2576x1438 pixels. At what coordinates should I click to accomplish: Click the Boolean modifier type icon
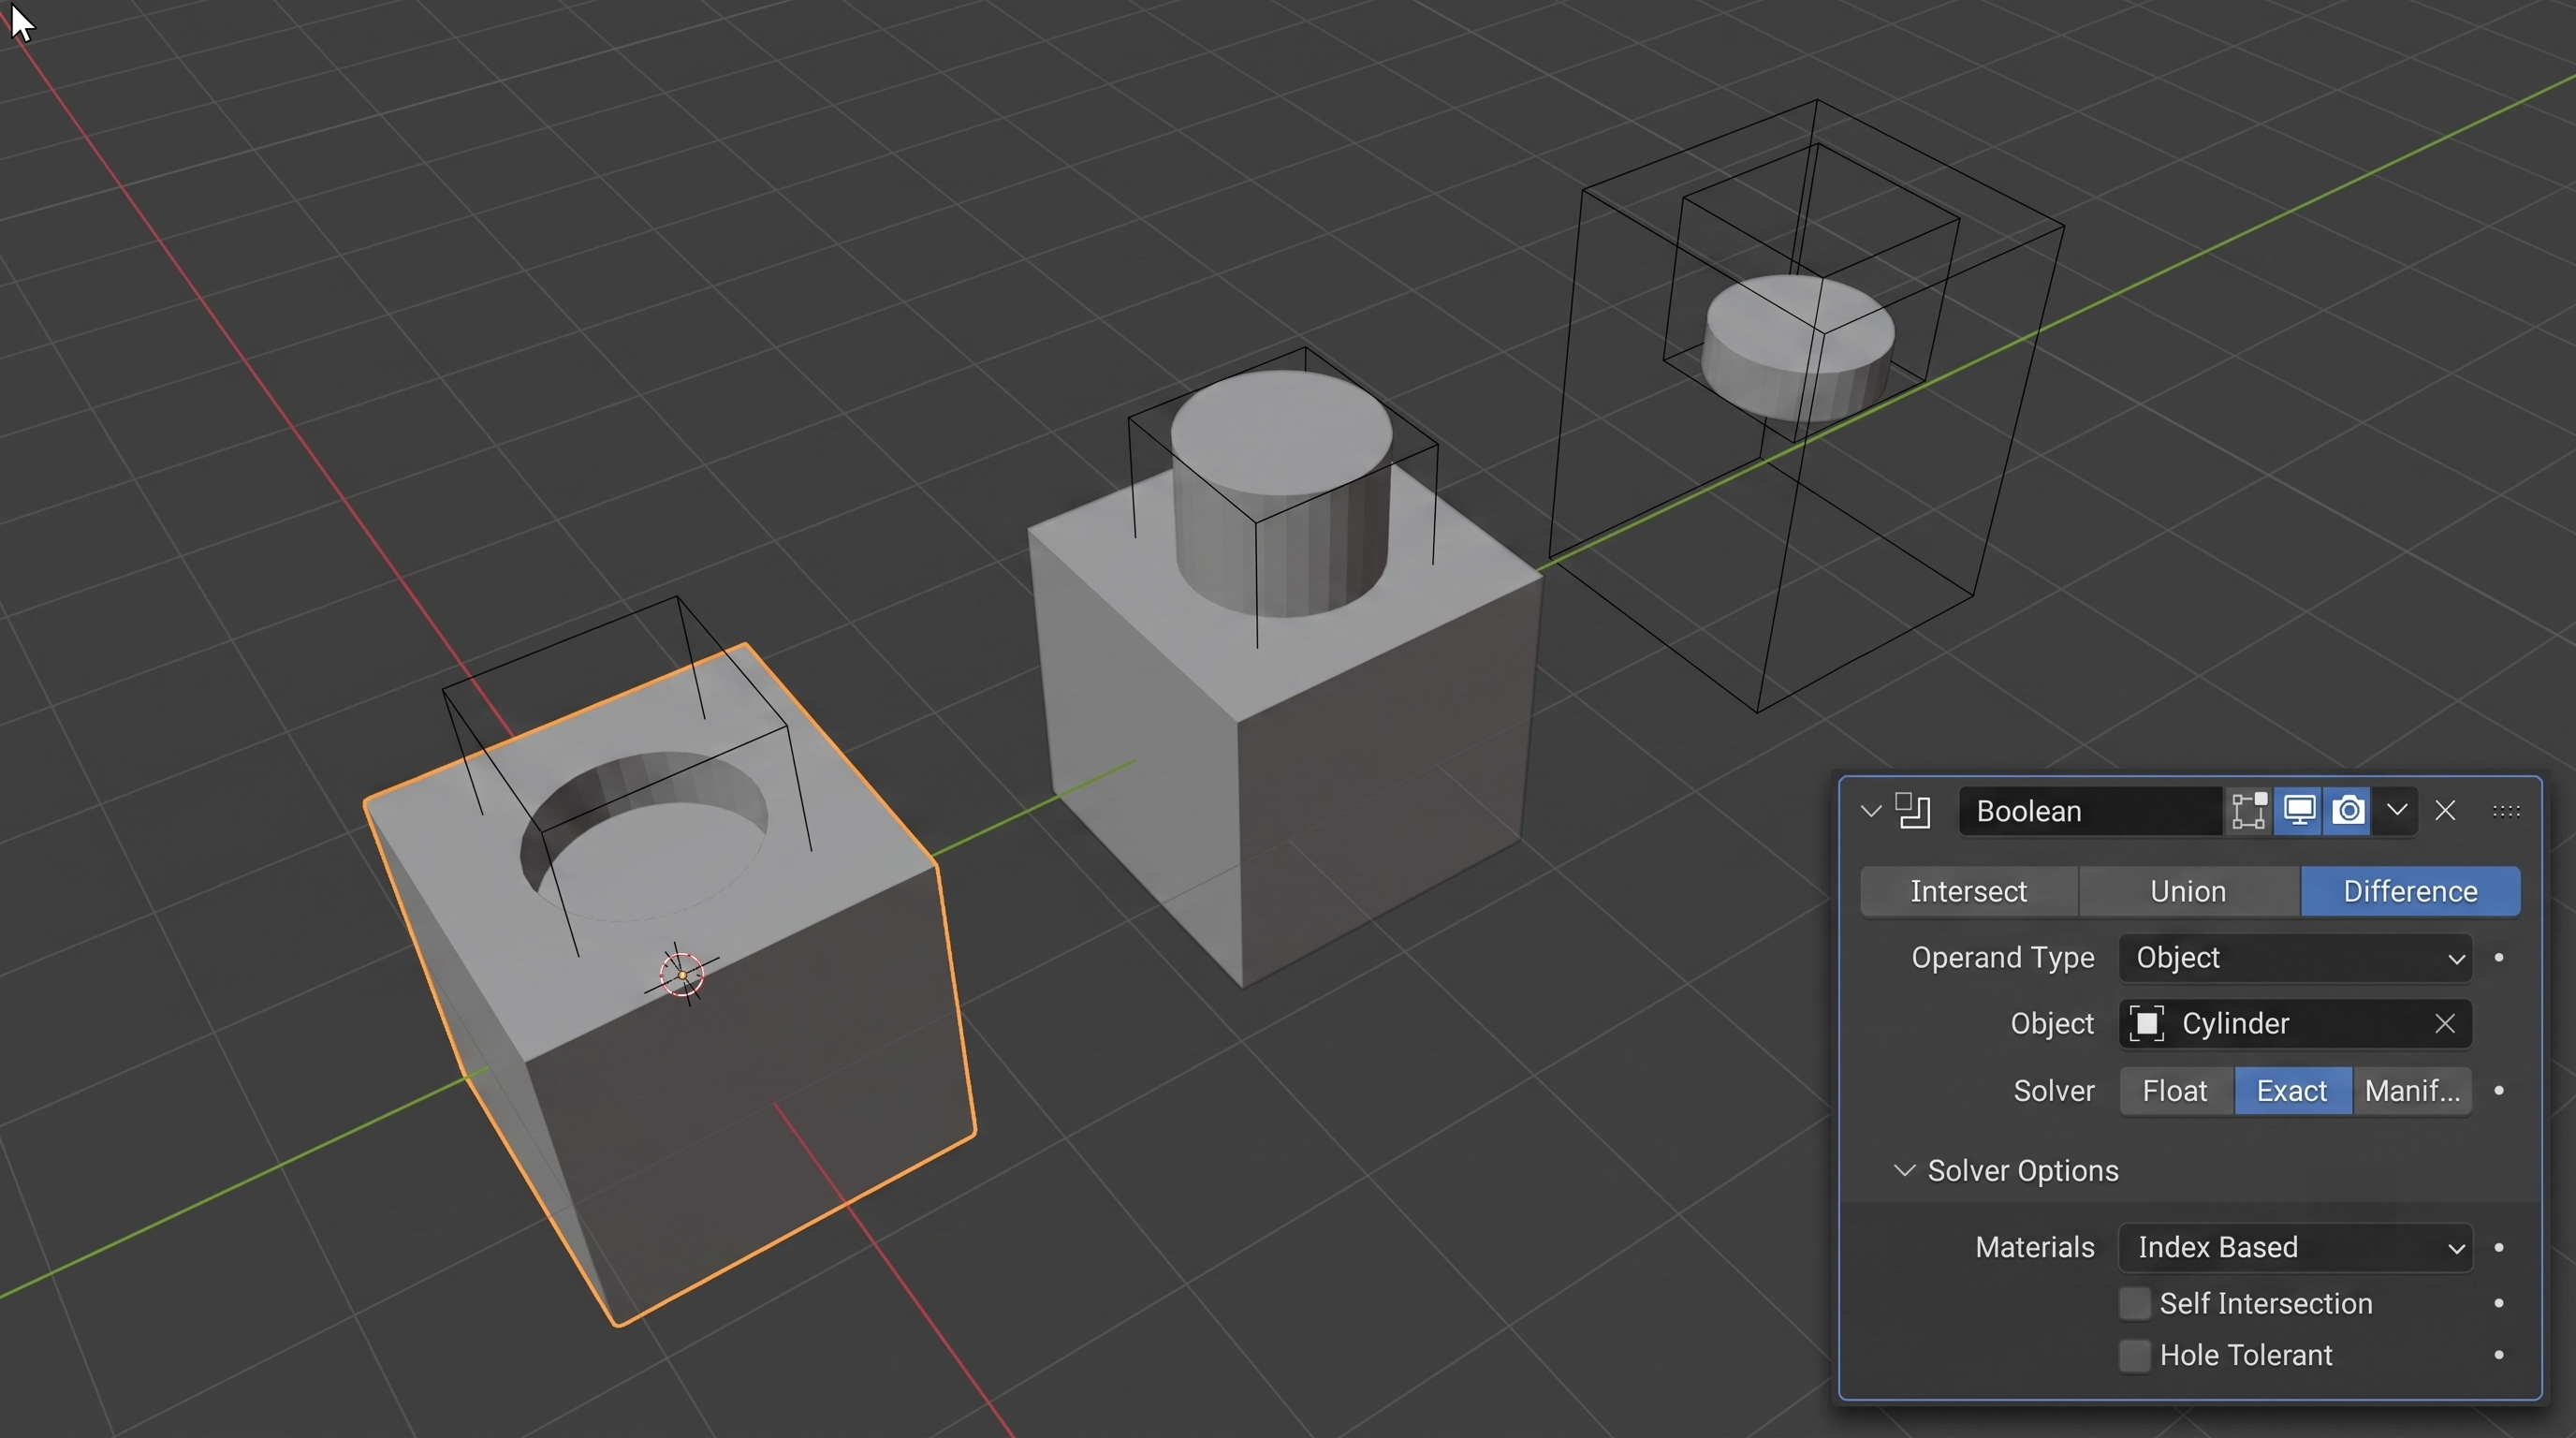(x=1912, y=811)
